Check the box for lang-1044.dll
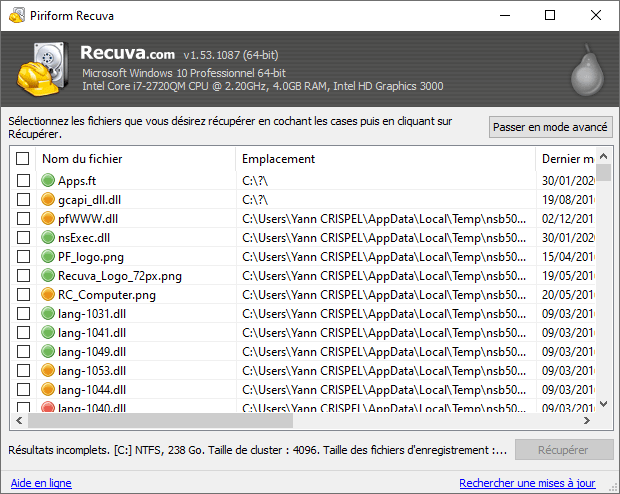 pyautogui.click(x=23, y=389)
